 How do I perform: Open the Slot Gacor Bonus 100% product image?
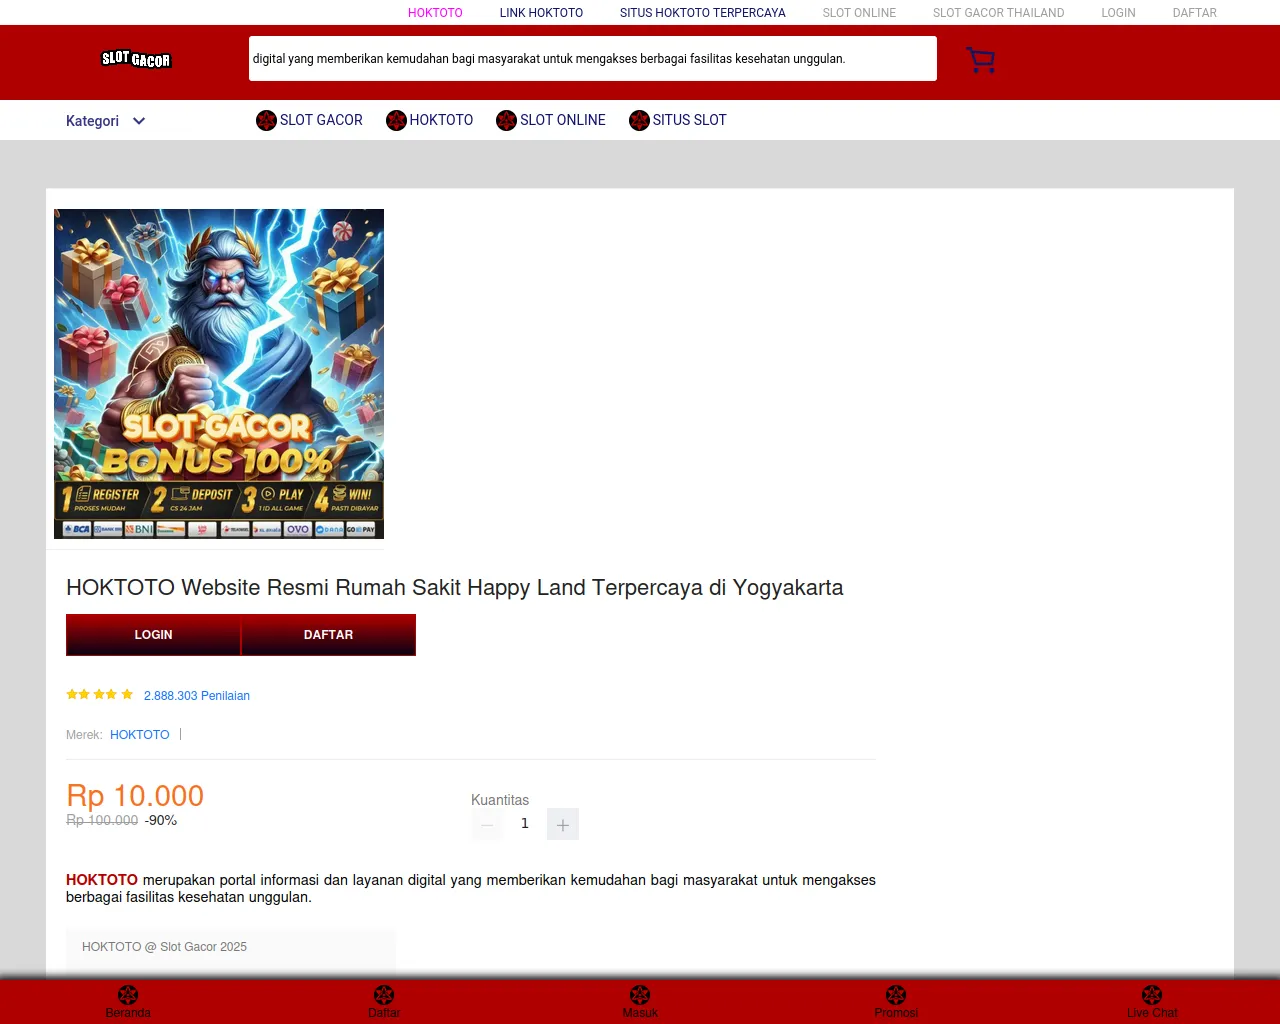[219, 374]
